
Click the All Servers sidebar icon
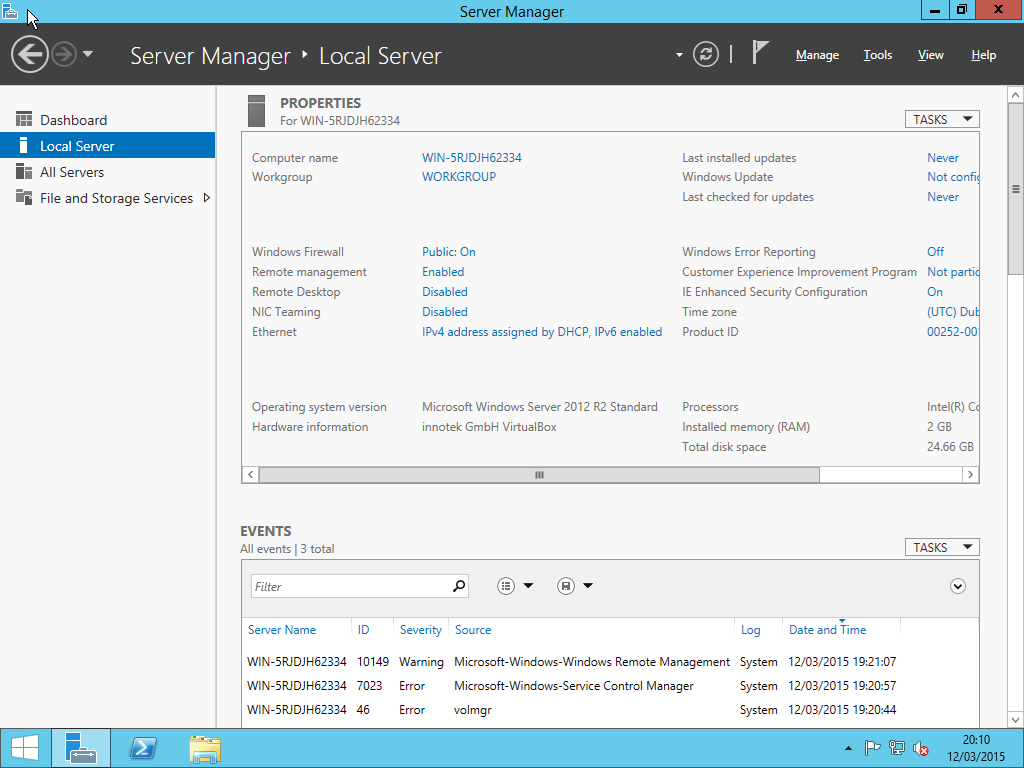tap(24, 171)
